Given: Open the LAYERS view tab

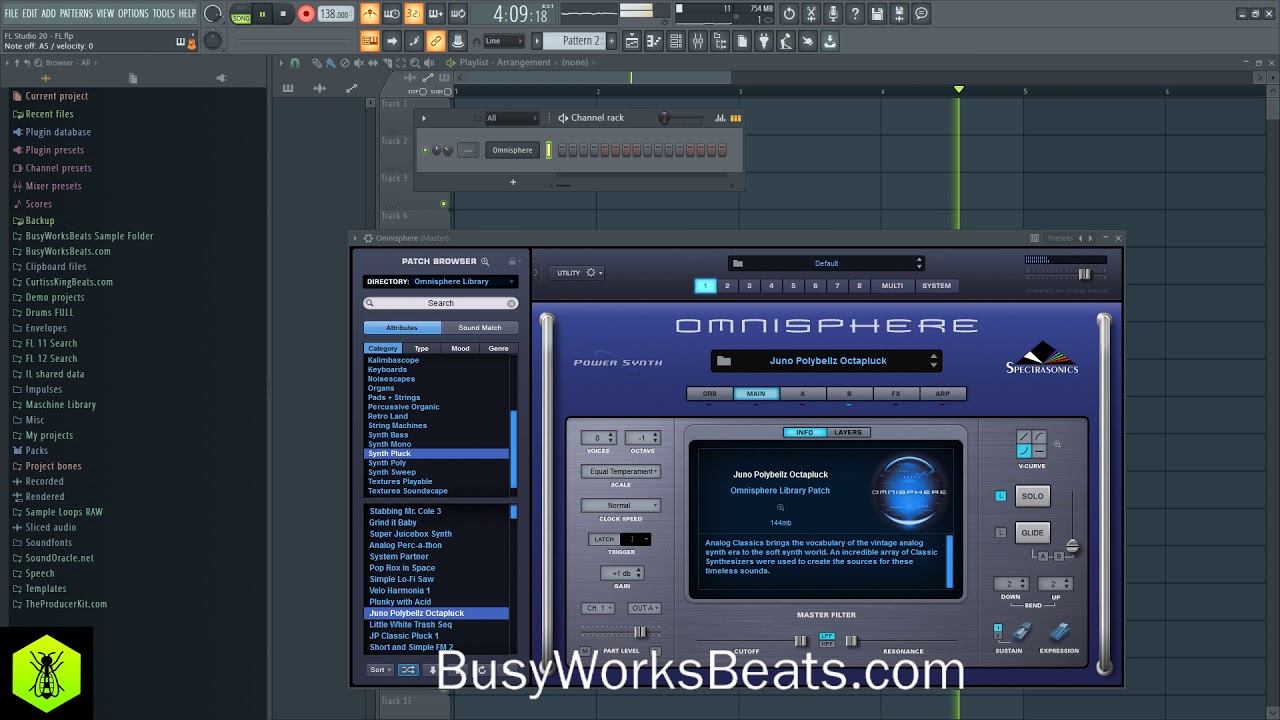Looking at the screenshot, I should coord(848,432).
